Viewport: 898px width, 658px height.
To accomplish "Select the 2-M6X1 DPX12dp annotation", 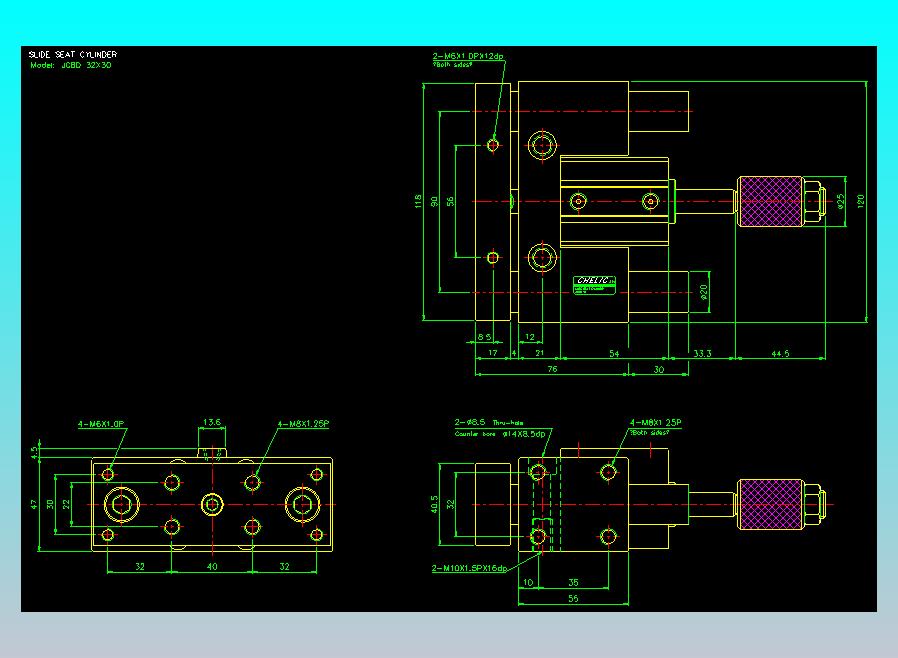I will [468, 56].
